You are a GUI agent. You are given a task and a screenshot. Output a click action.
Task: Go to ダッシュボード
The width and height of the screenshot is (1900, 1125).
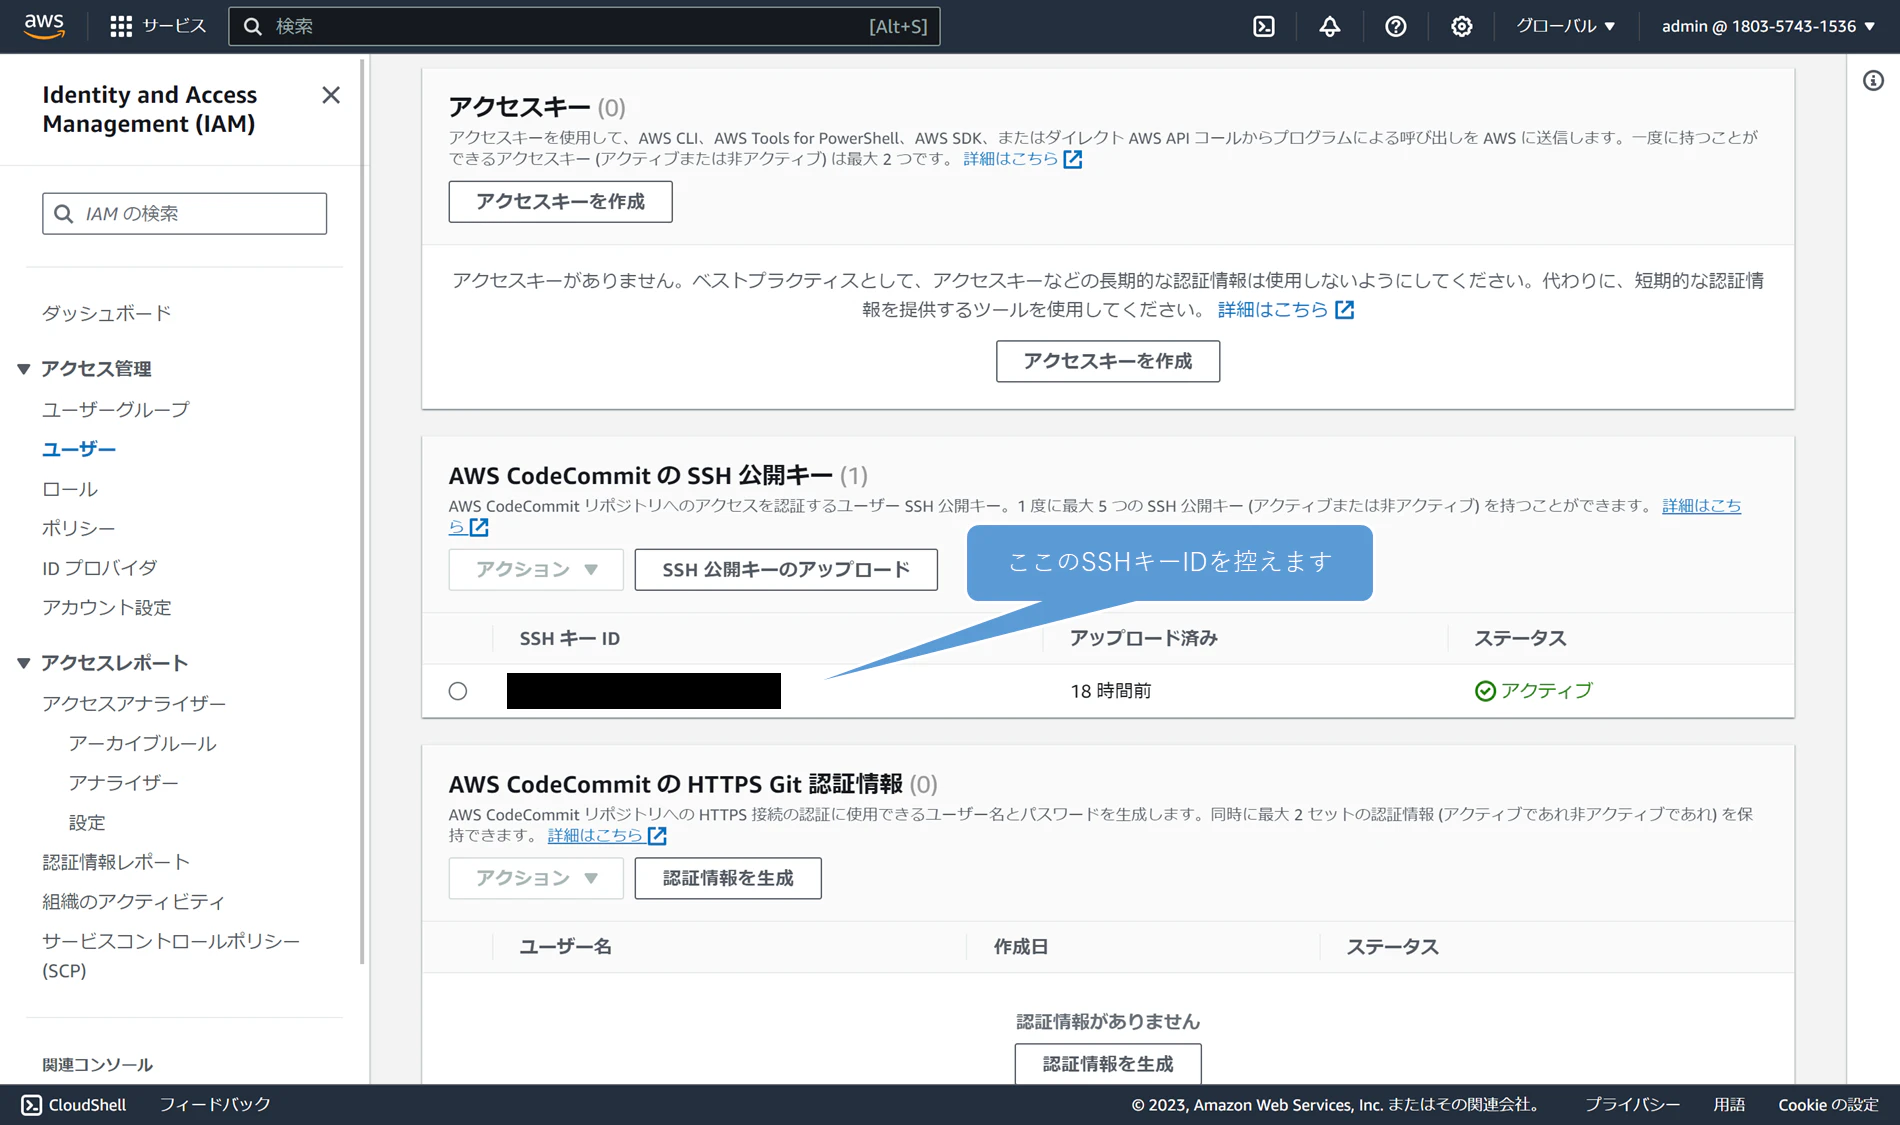[107, 314]
